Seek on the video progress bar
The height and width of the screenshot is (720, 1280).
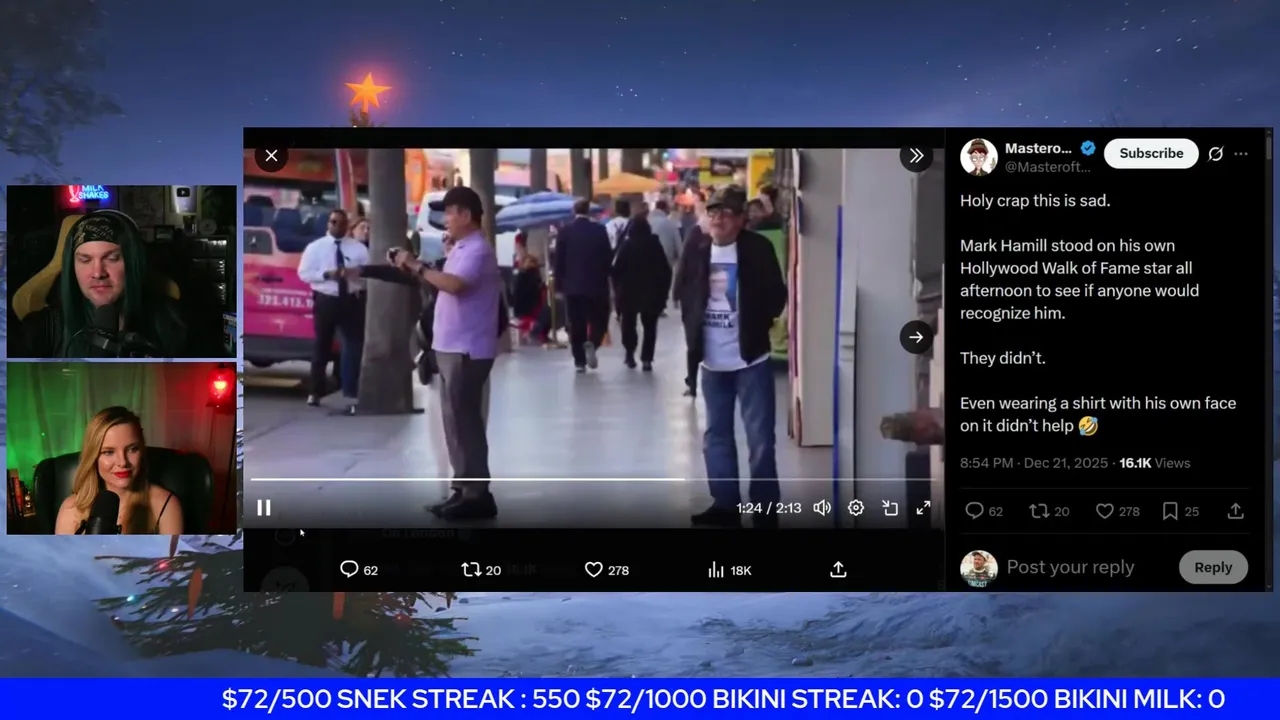click(593, 479)
